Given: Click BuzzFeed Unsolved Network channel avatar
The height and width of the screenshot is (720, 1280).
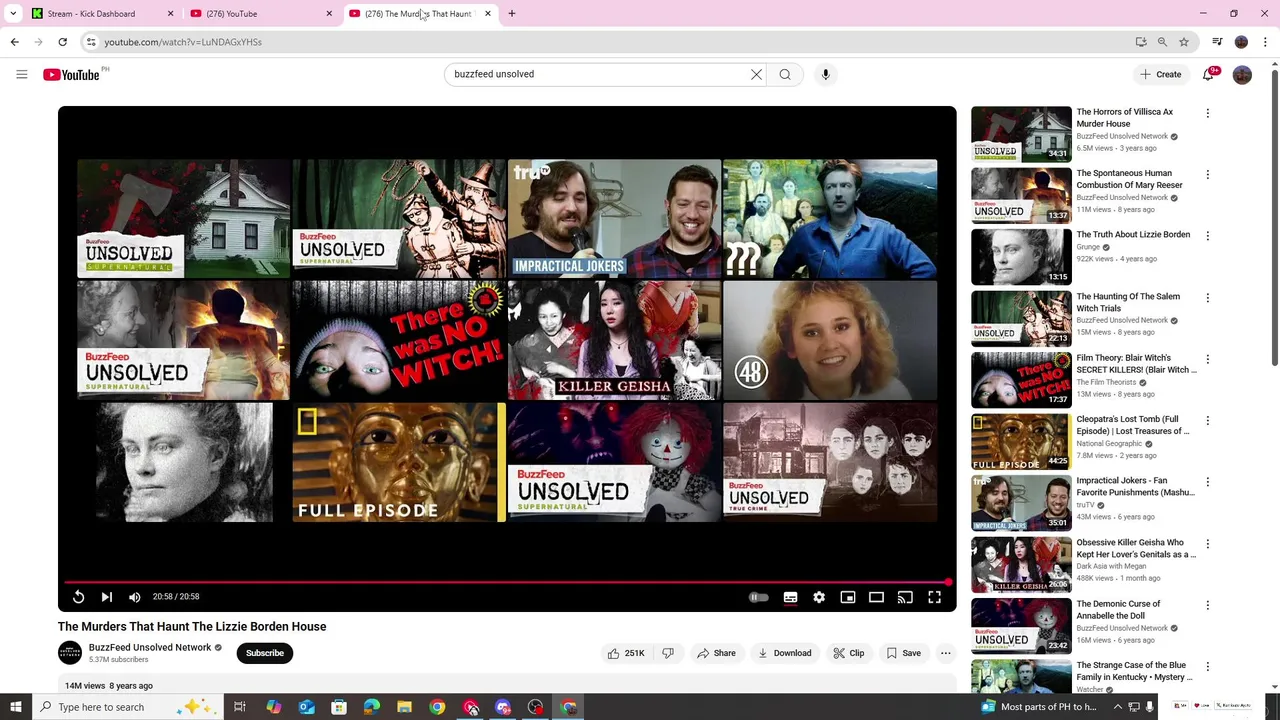Looking at the screenshot, I should click(x=70, y=653).
